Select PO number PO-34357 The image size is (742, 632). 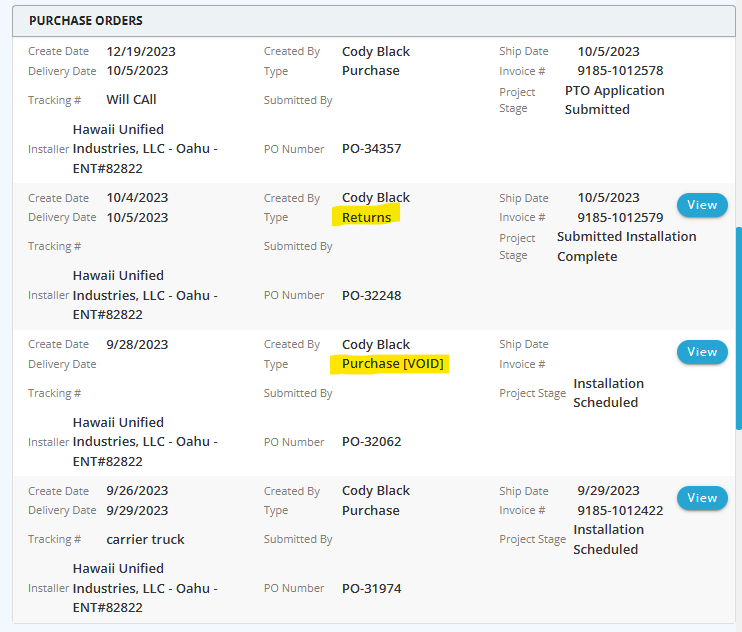click(x=371, y=149)
